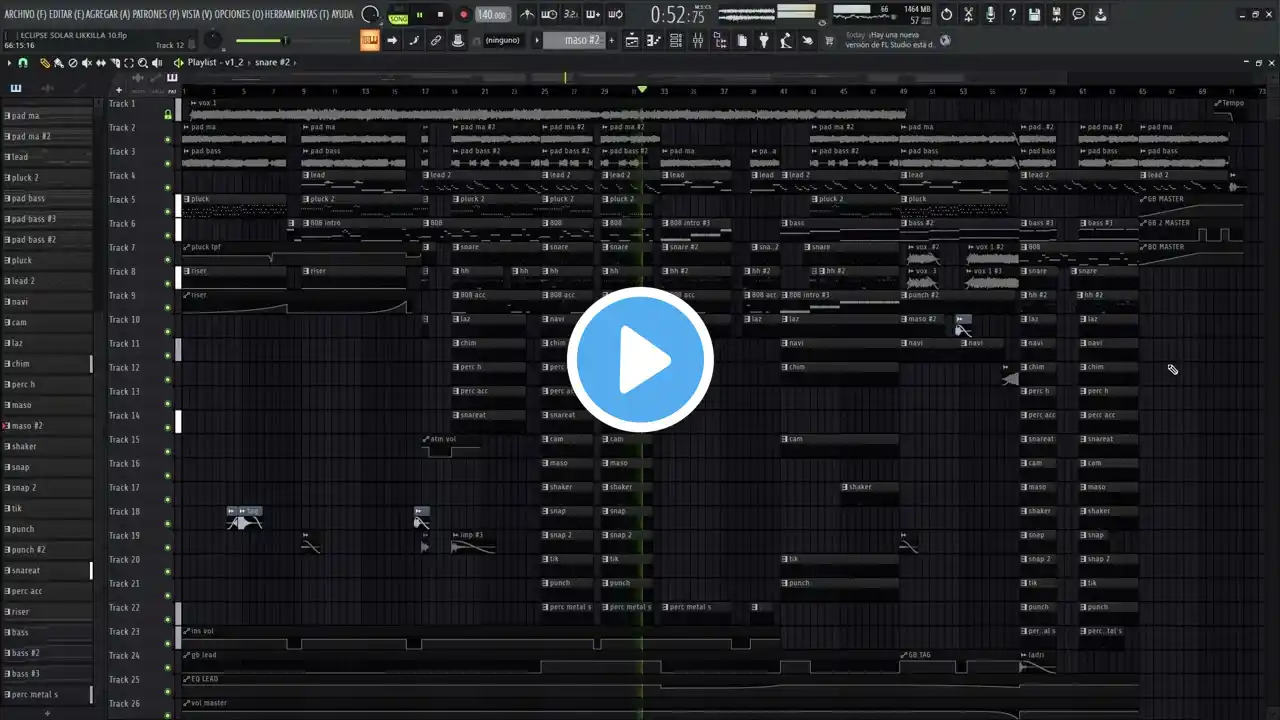
Task: Select 'snareat' in pattern picker list
Action: coord(46,571)
